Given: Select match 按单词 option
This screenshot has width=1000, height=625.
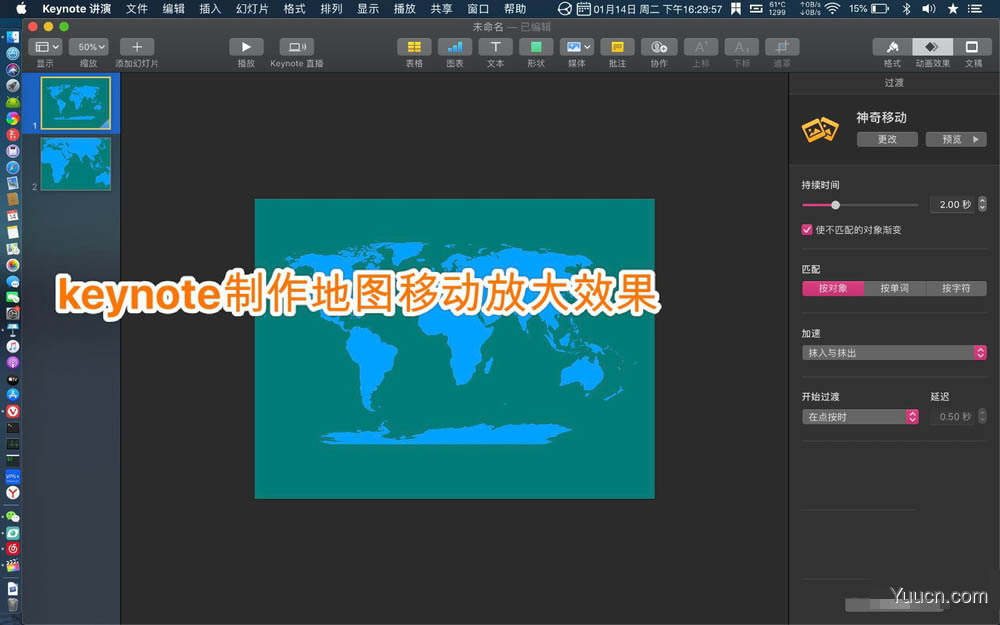Looking at the screenshot, I should [x=895, y=288].
